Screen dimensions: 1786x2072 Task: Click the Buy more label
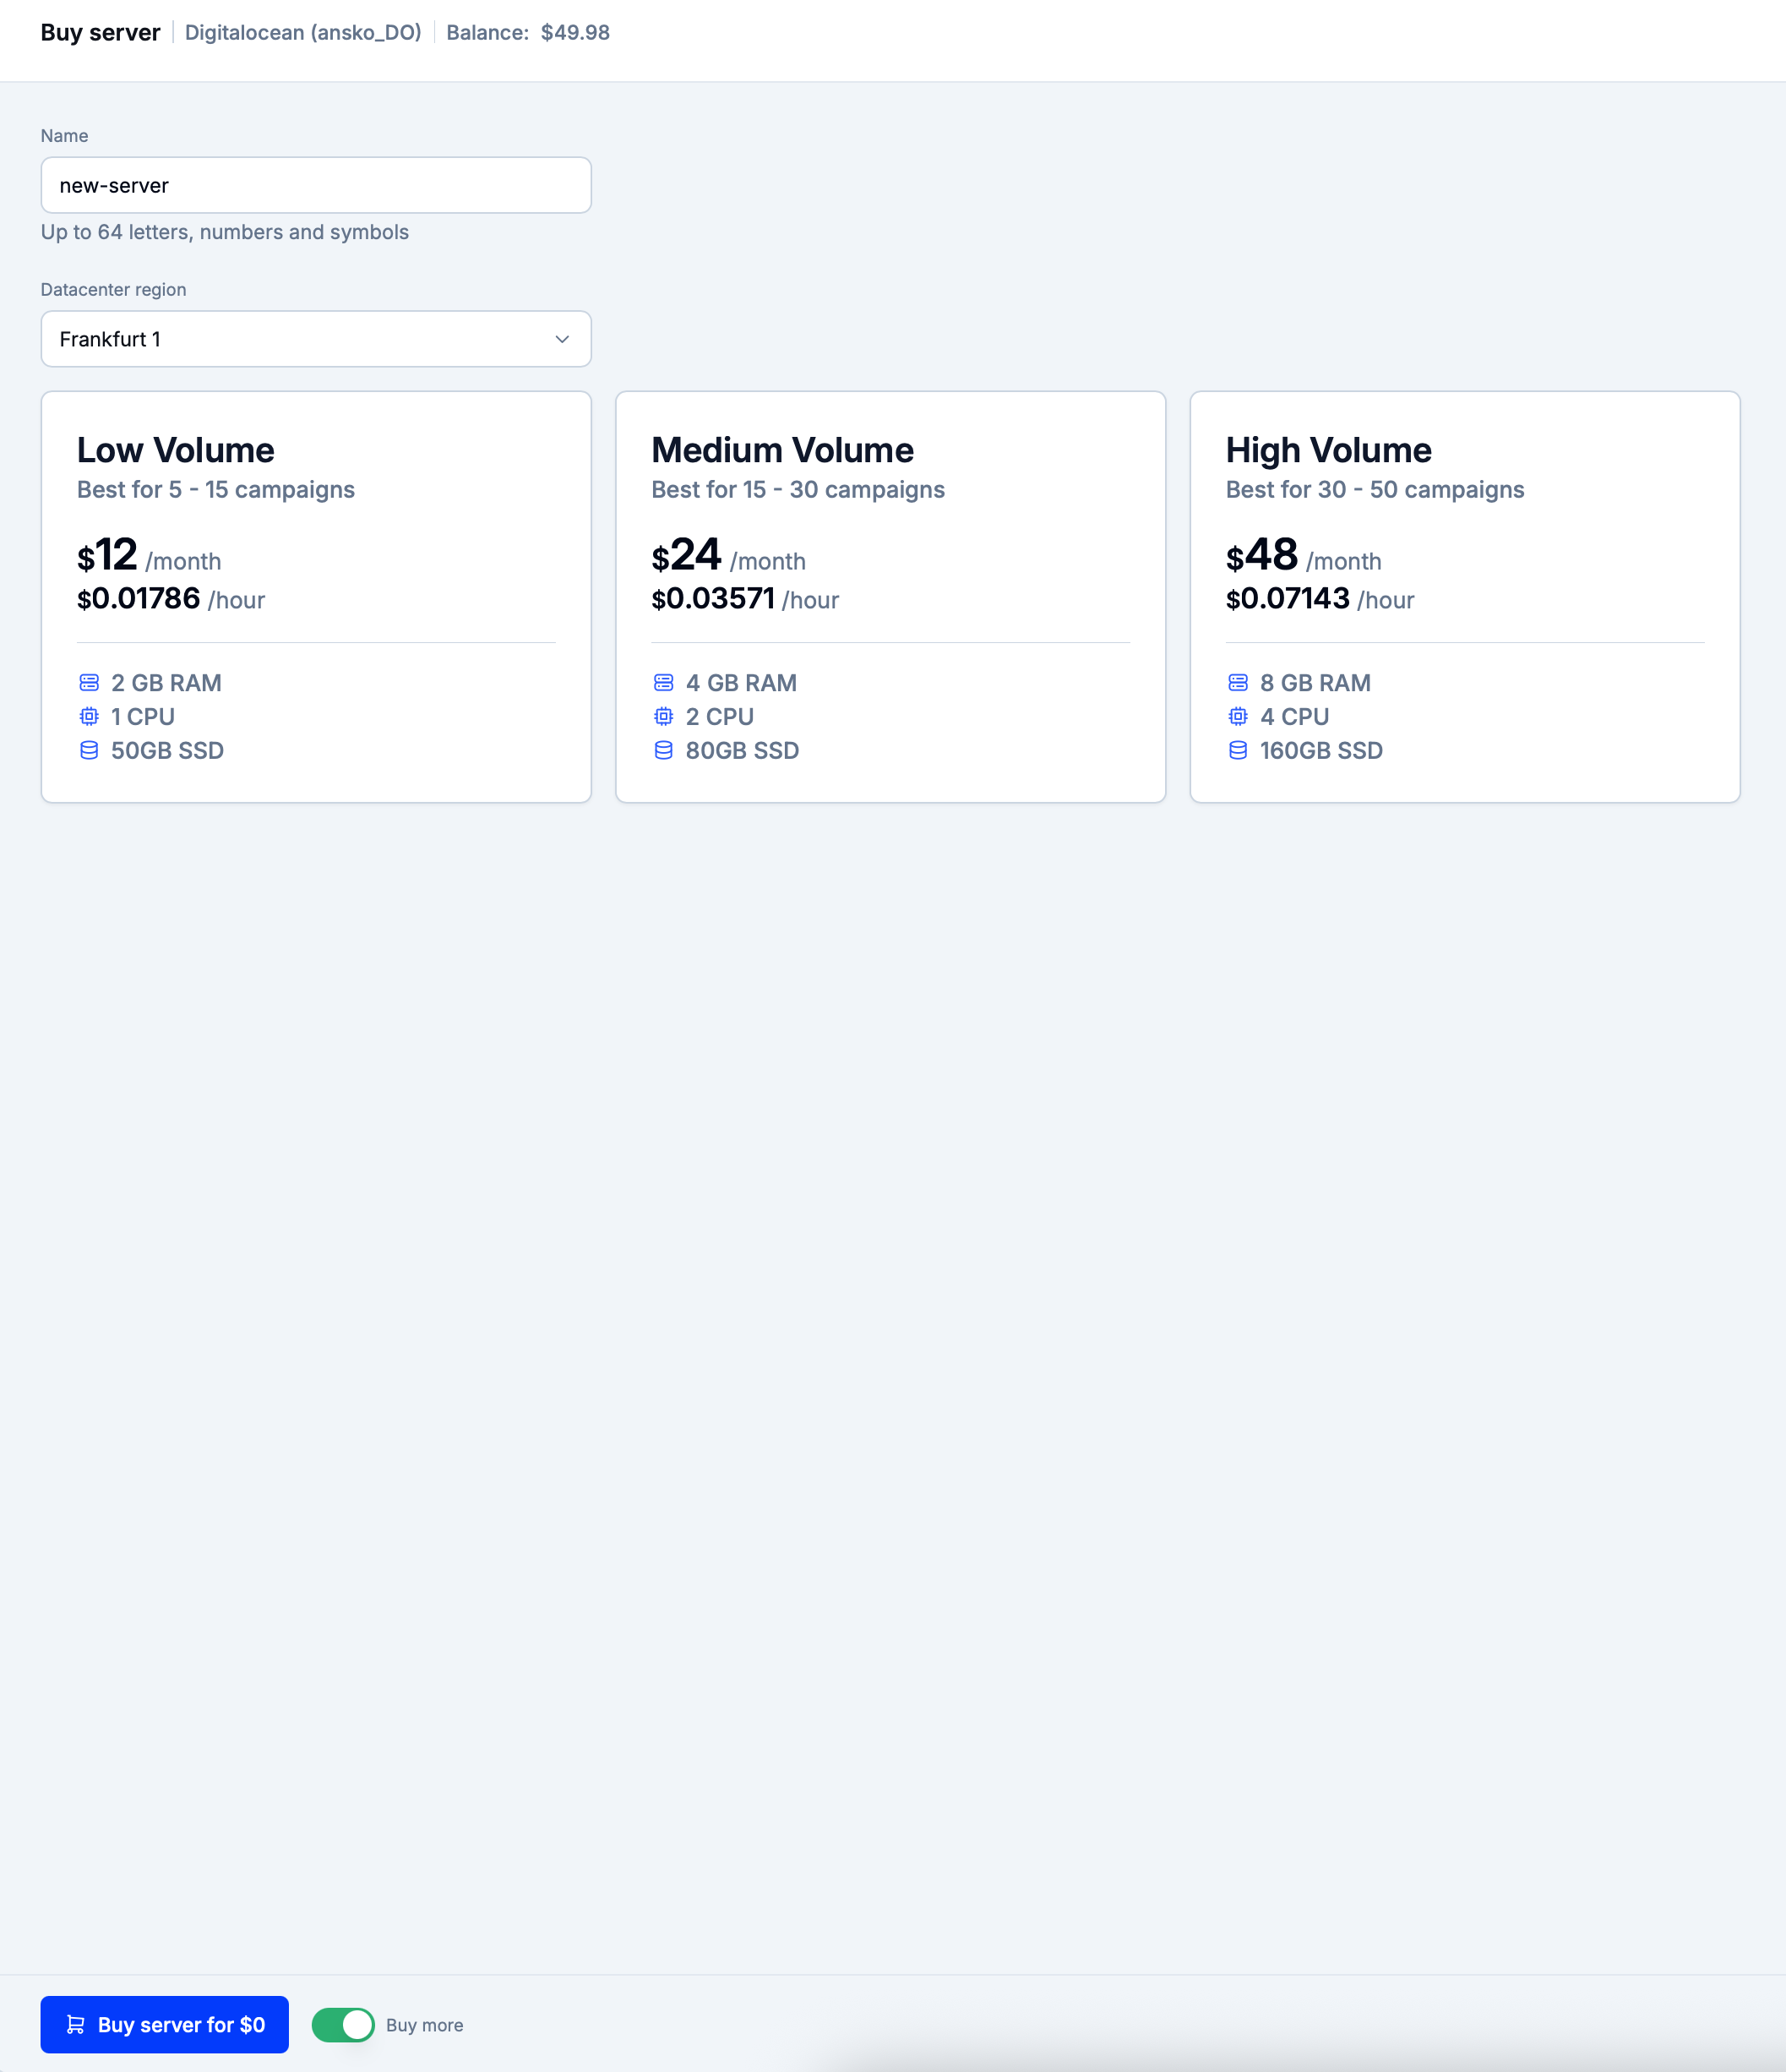pos(425,2025)
